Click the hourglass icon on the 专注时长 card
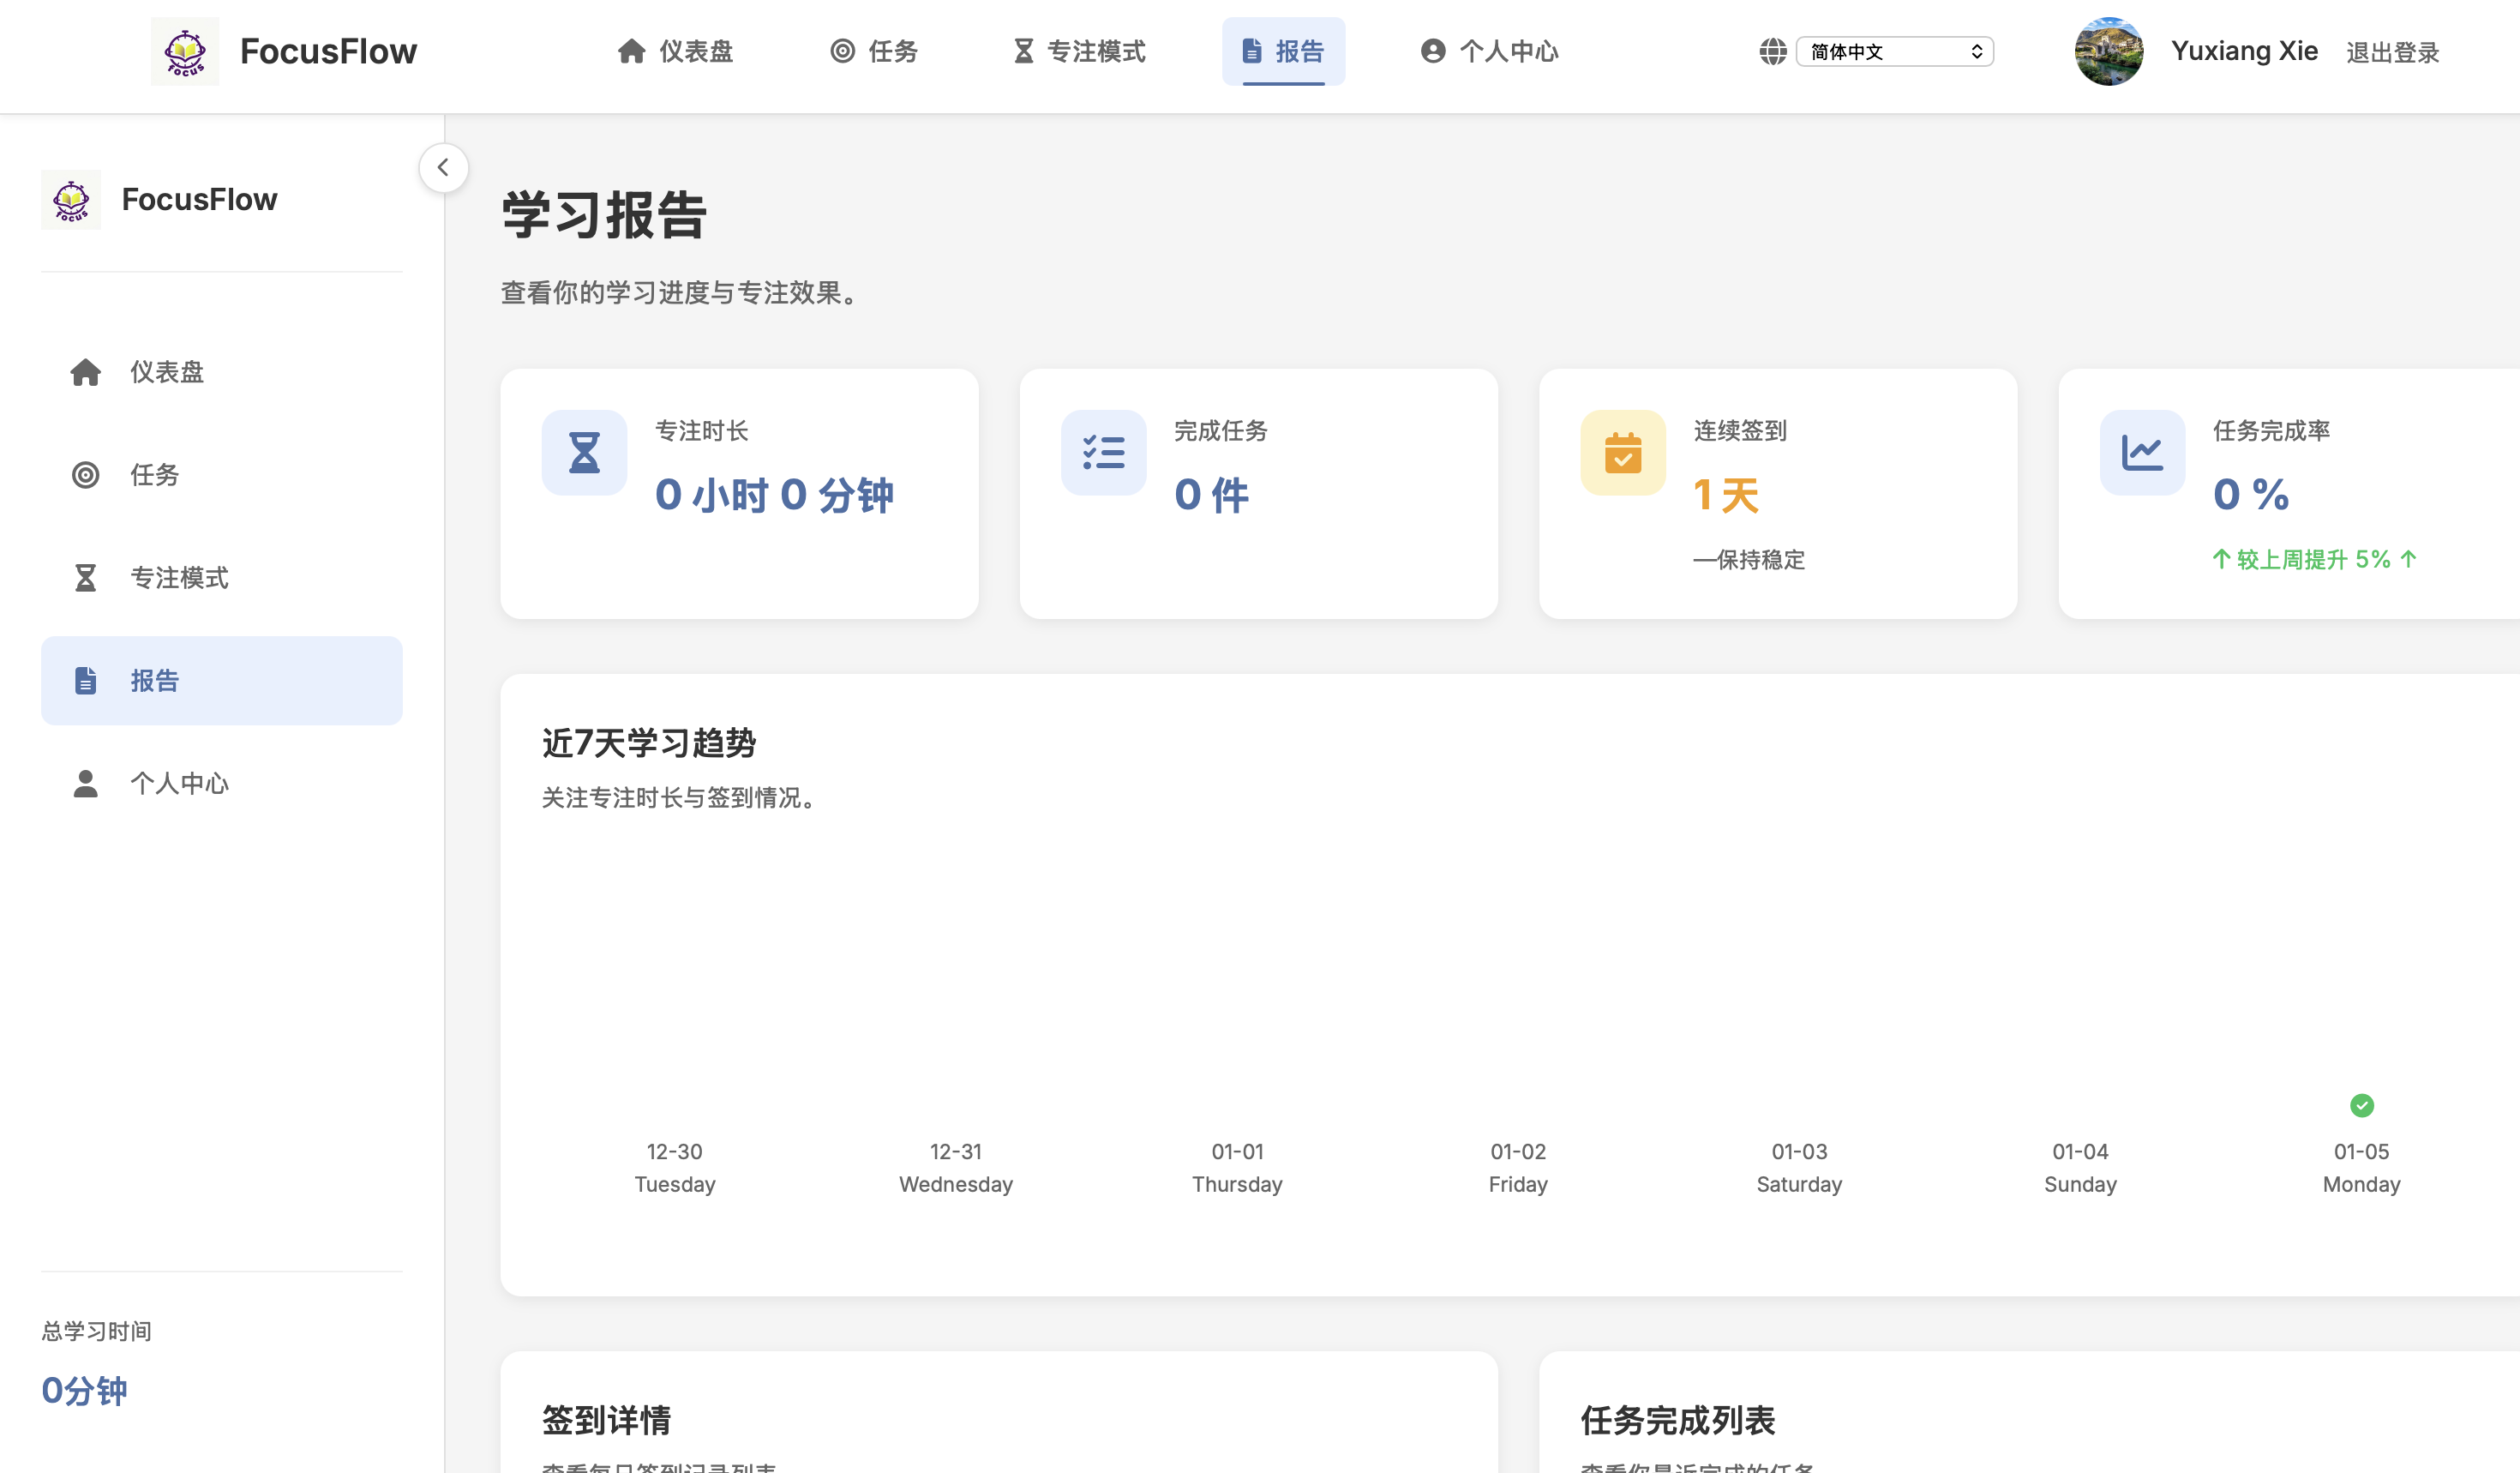This screenshot has height=1473, width=2520. pos(583,452)
